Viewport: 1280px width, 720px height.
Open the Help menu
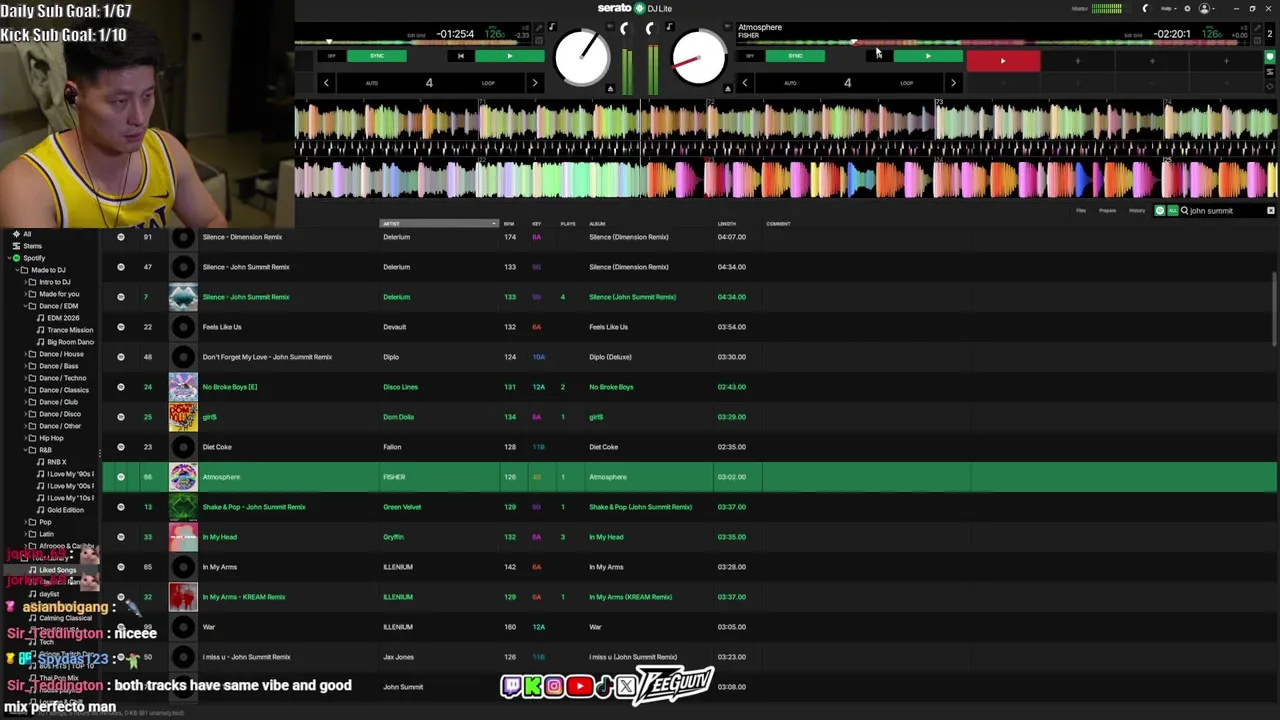1168,8
